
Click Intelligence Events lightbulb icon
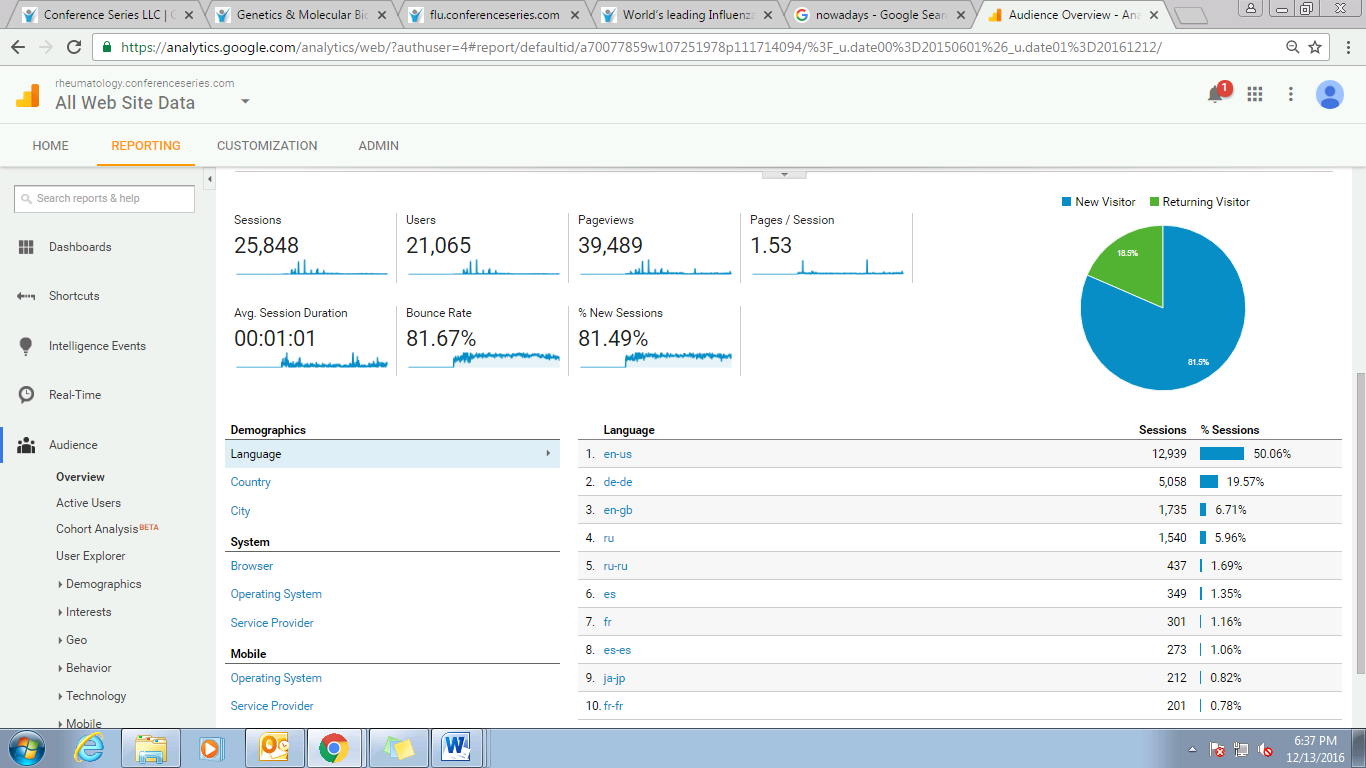tap(26, 346)
